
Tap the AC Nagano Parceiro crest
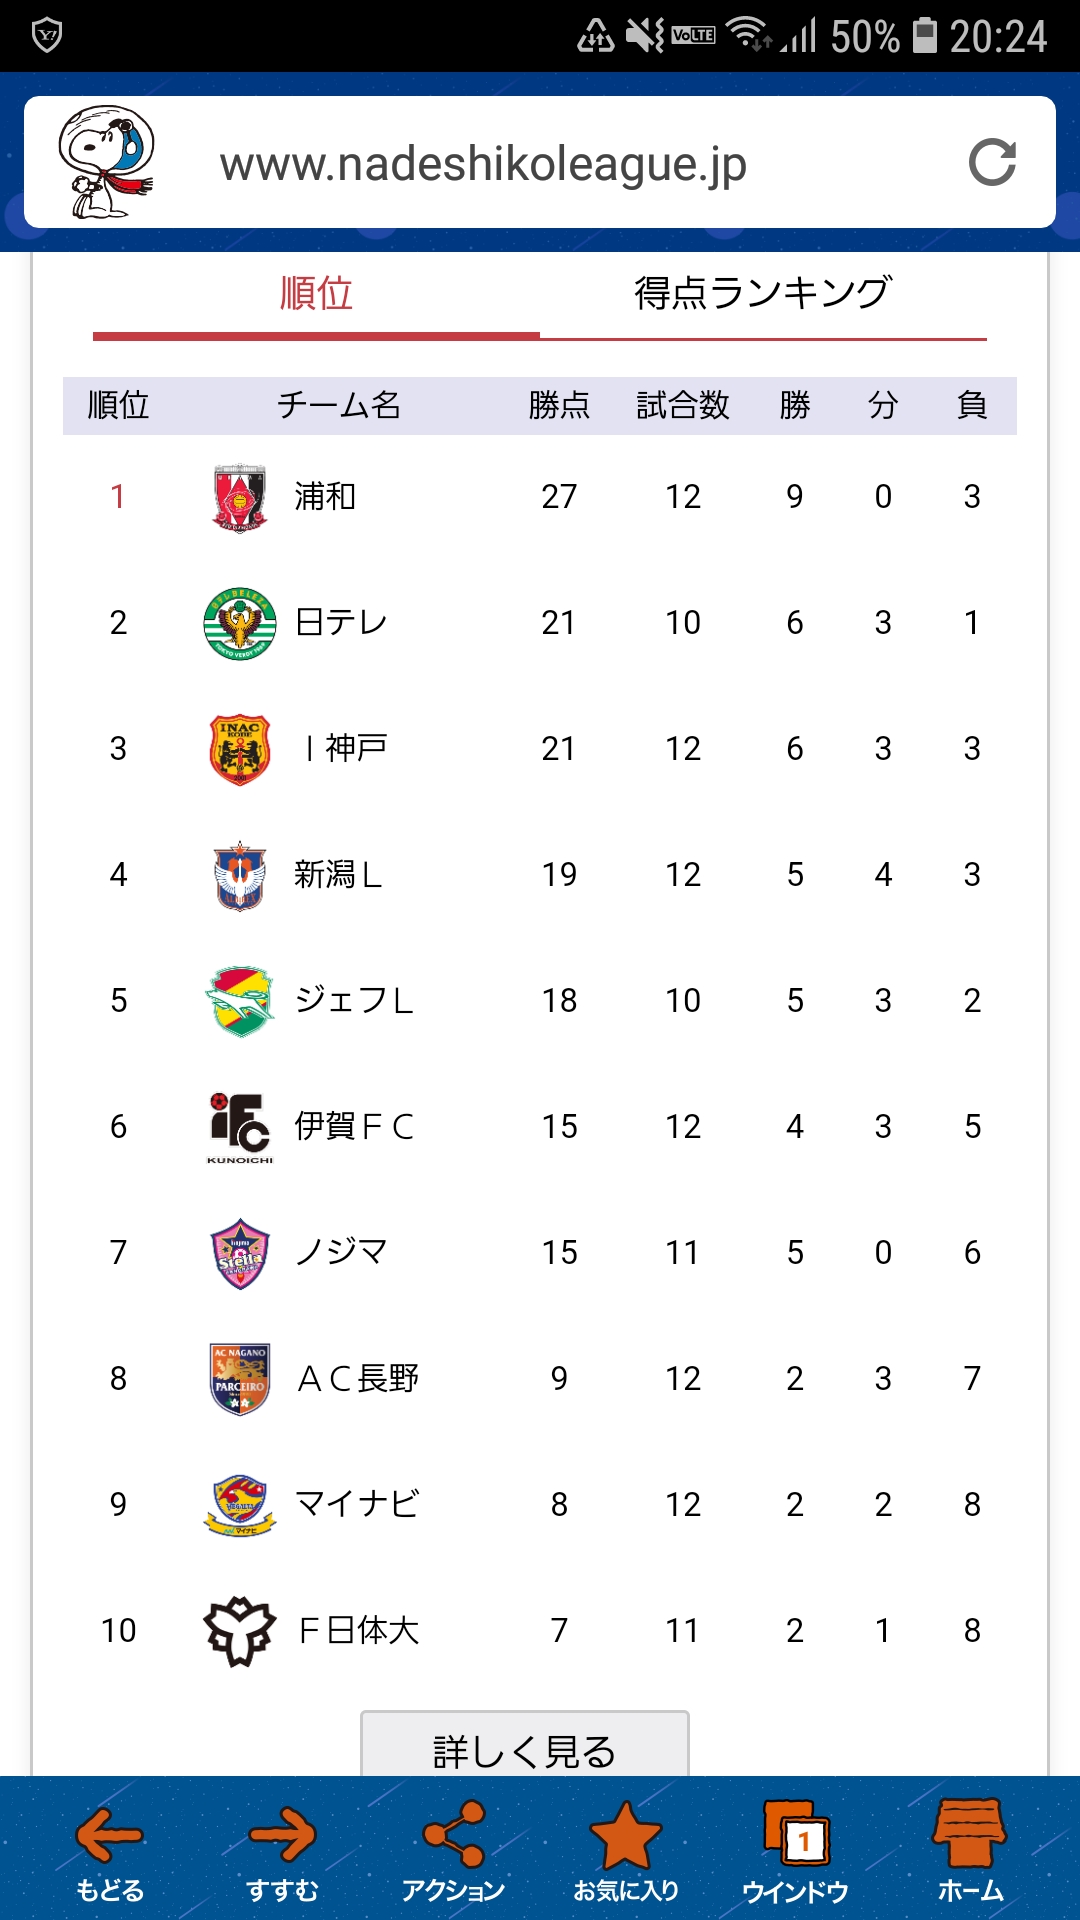click(x=240, y=1379)
